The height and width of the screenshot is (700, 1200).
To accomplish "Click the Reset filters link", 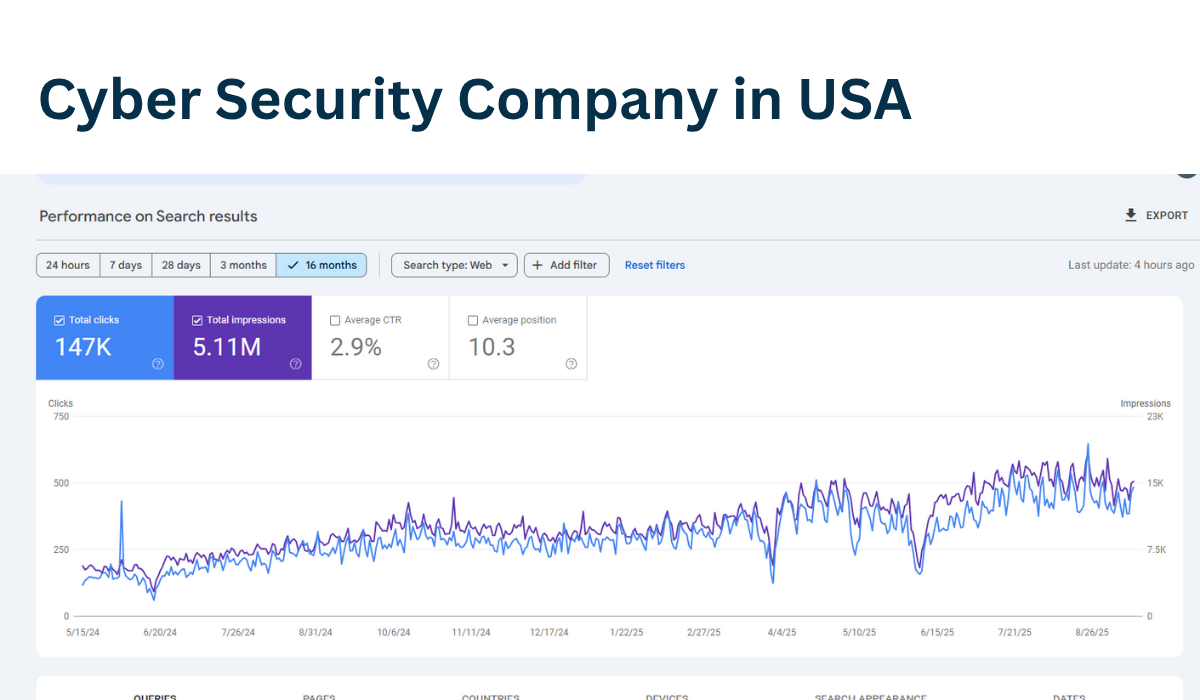I will [x=655, y=265].
